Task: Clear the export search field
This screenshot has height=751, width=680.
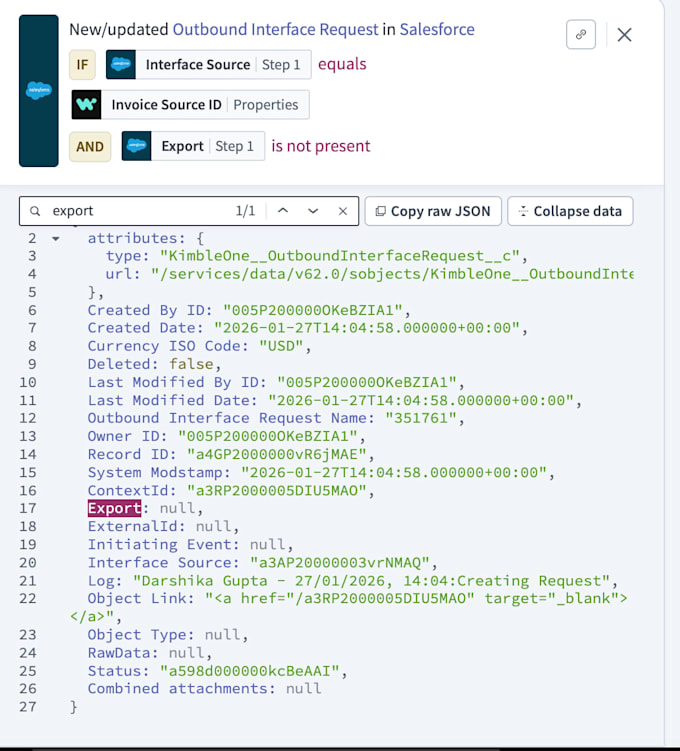Action: pyautogui.click(x=342, y=211)
